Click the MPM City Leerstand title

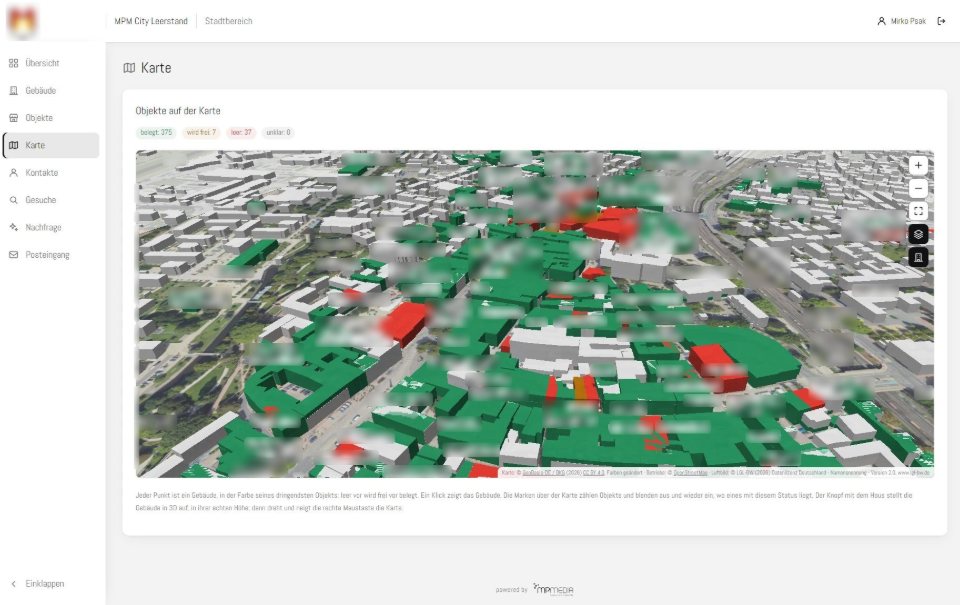151,21
